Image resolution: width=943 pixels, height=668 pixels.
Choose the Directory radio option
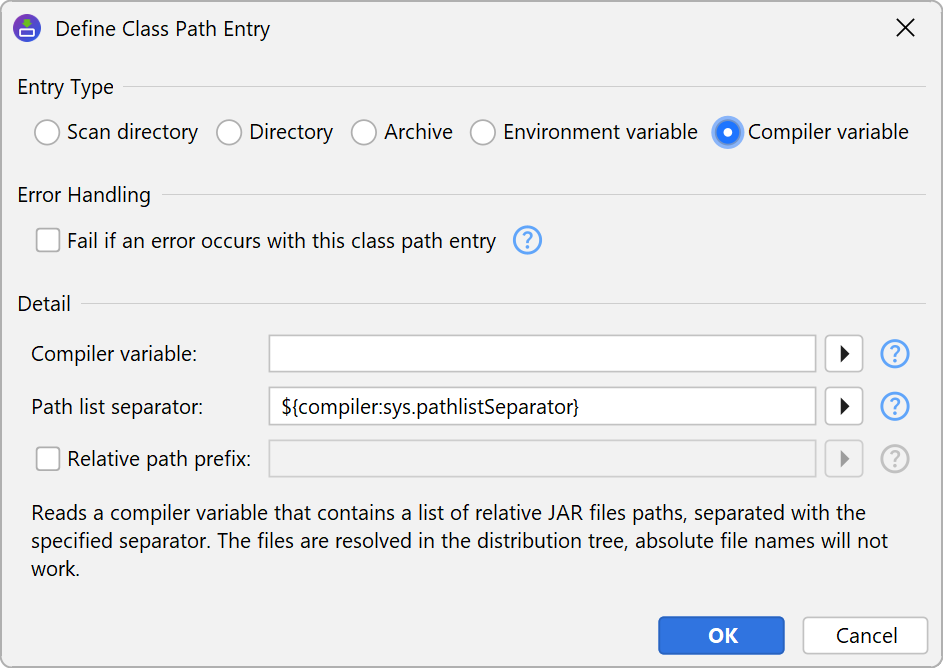229,132
